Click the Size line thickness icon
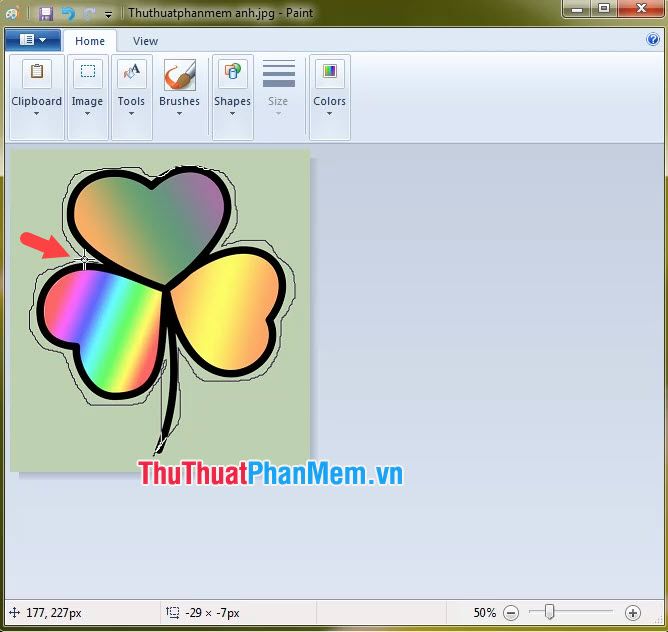The image size is (668, 632). [x=279, y=73]
